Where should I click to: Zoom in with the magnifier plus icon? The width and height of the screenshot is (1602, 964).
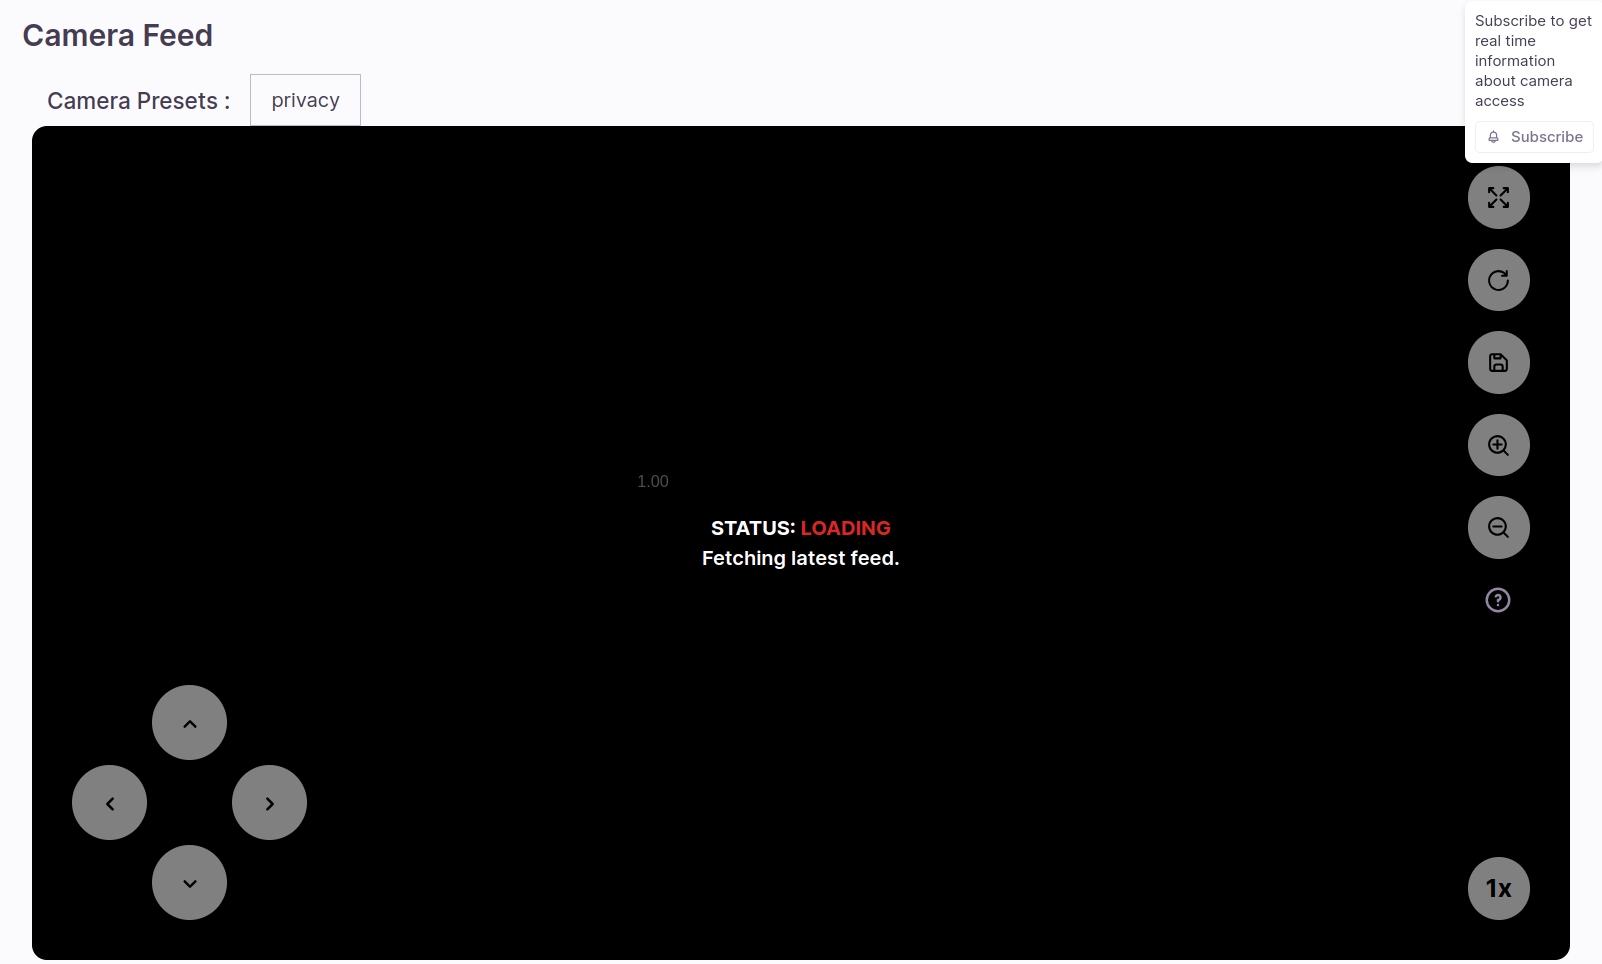point(1498,445)
